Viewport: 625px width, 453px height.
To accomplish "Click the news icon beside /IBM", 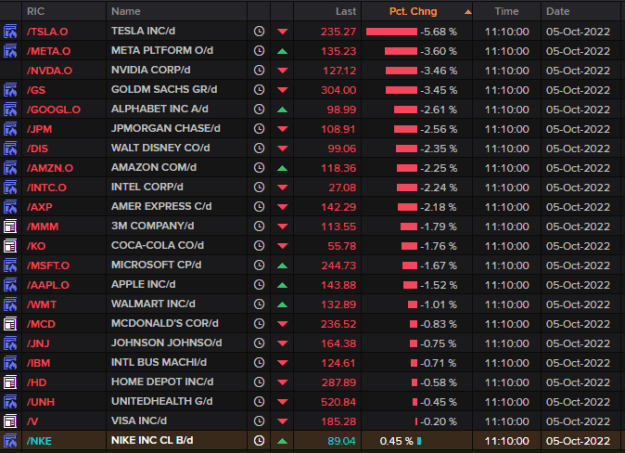I will tap(10, 363).
